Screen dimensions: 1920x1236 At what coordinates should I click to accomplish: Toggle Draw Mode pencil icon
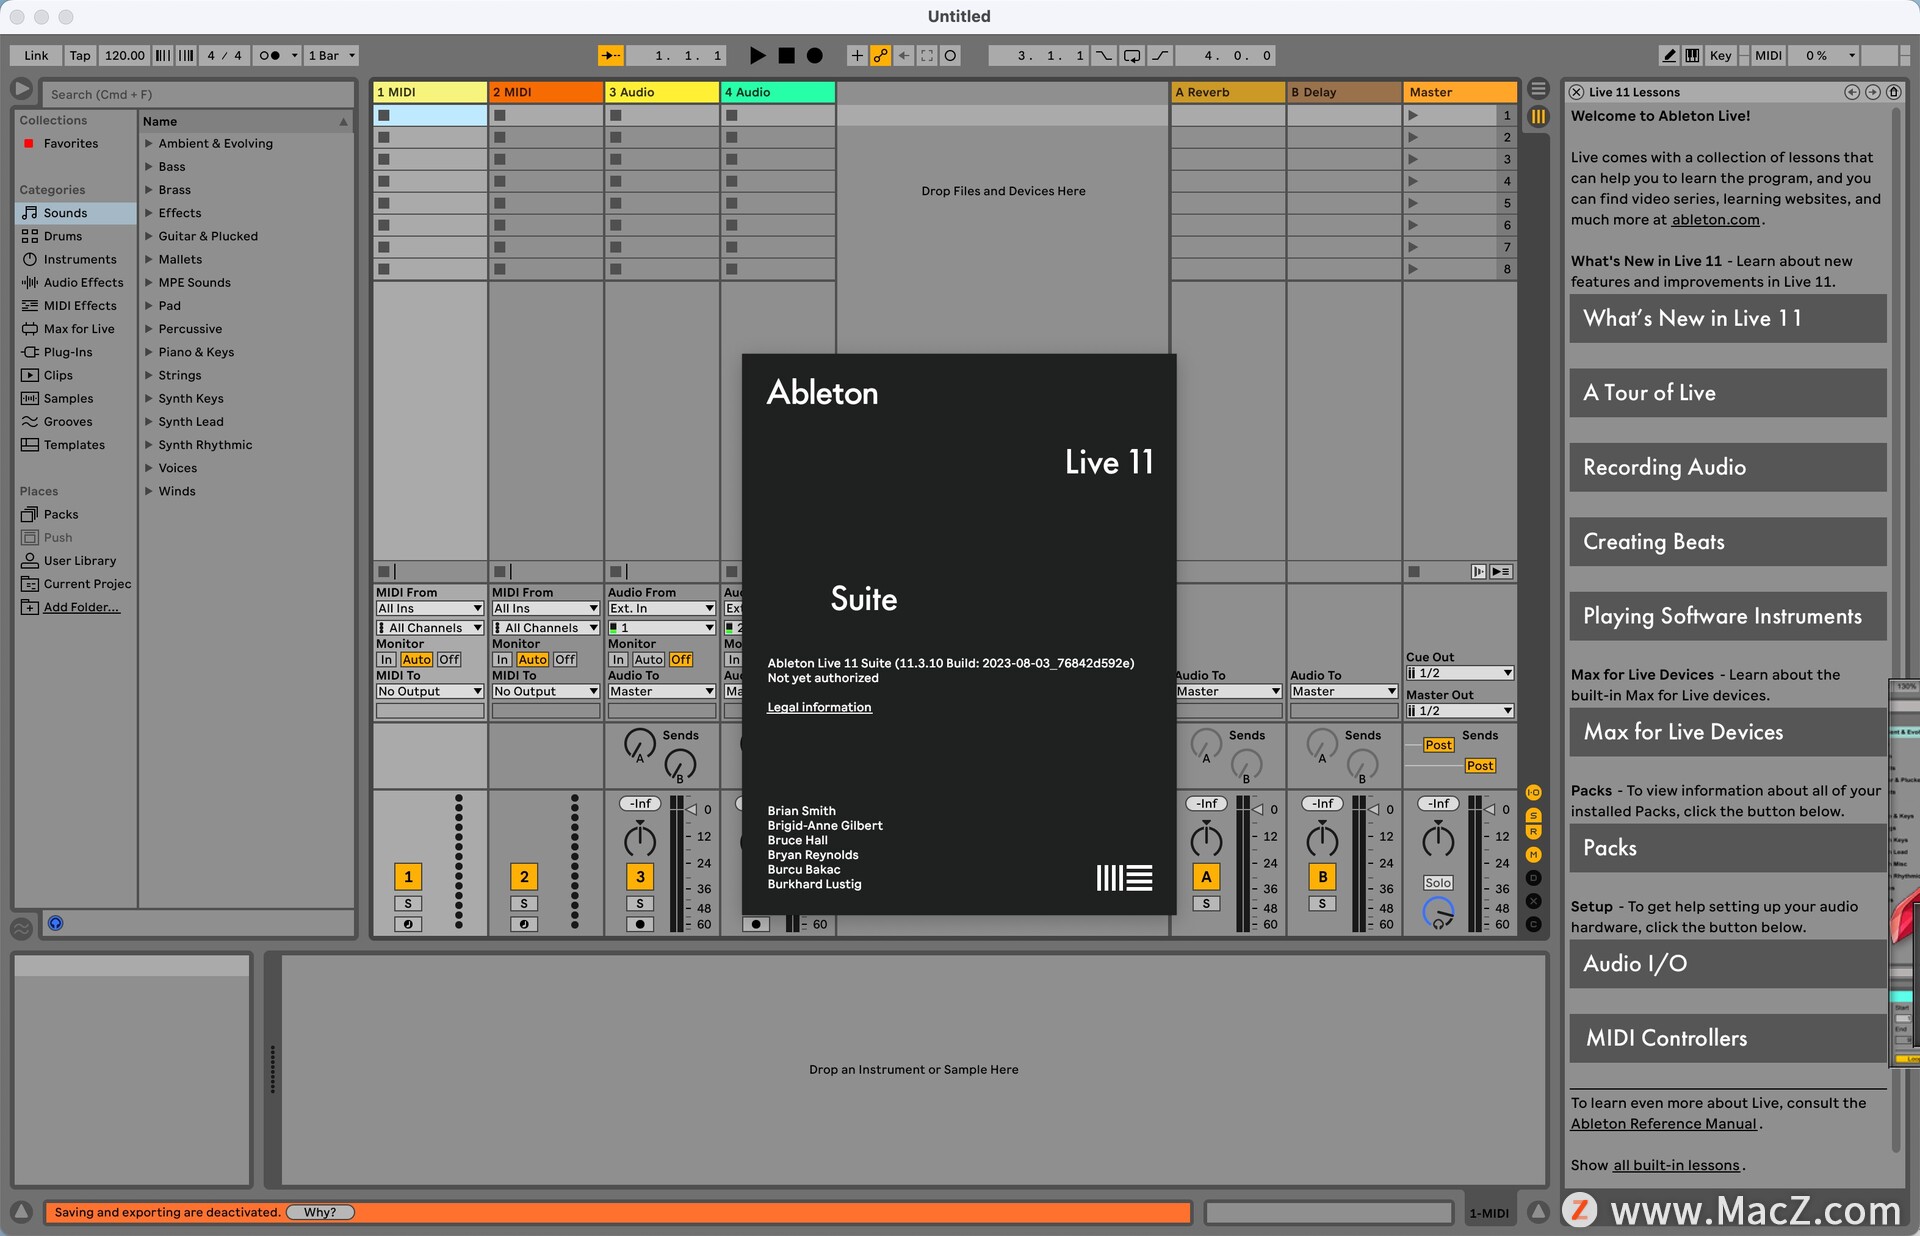pos(1669,56)
